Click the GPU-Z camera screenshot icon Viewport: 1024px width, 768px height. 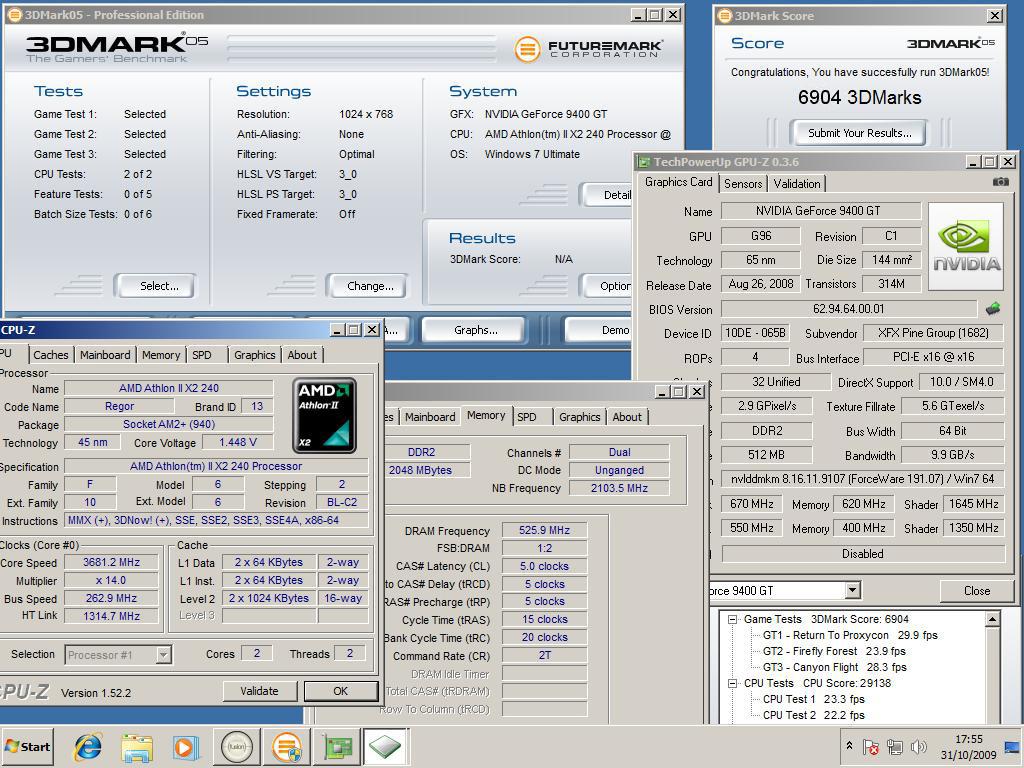(1000, 182)
